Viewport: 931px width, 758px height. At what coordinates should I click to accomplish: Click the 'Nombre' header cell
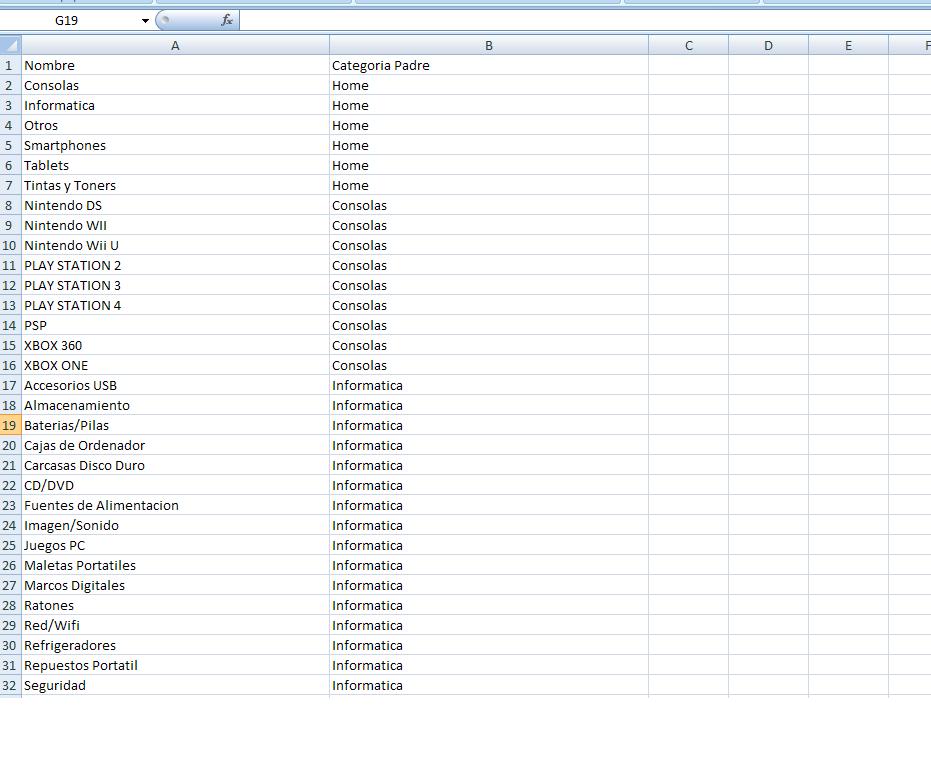tap(175, 65)
